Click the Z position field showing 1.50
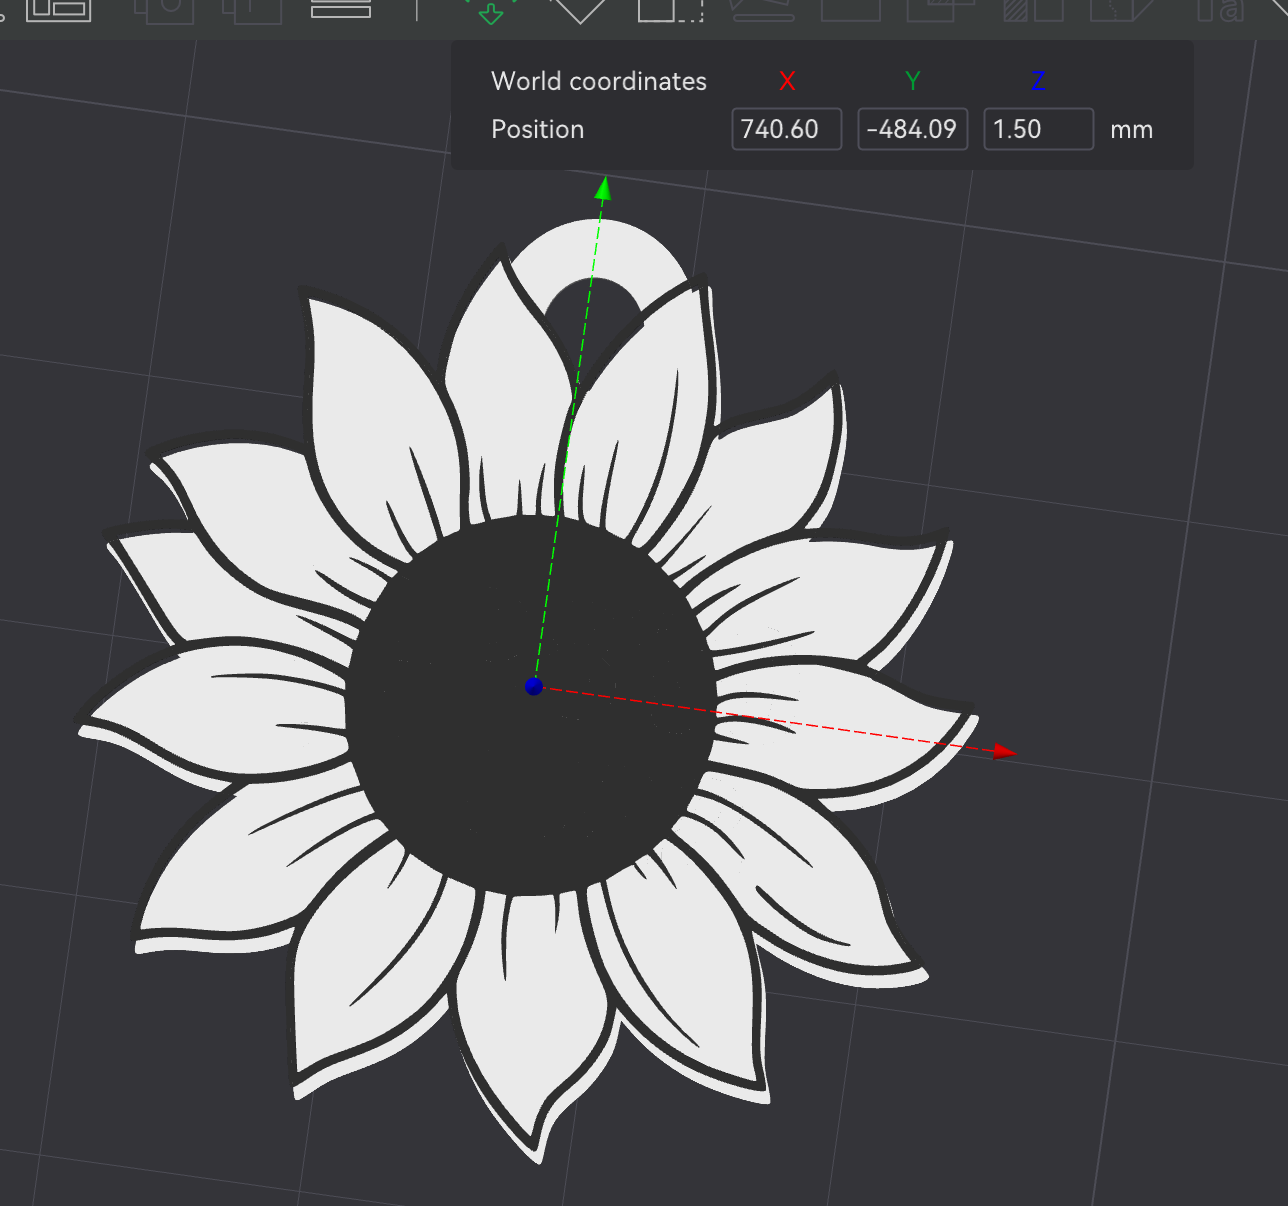1288x1206 pixels. click(1038, 129)
